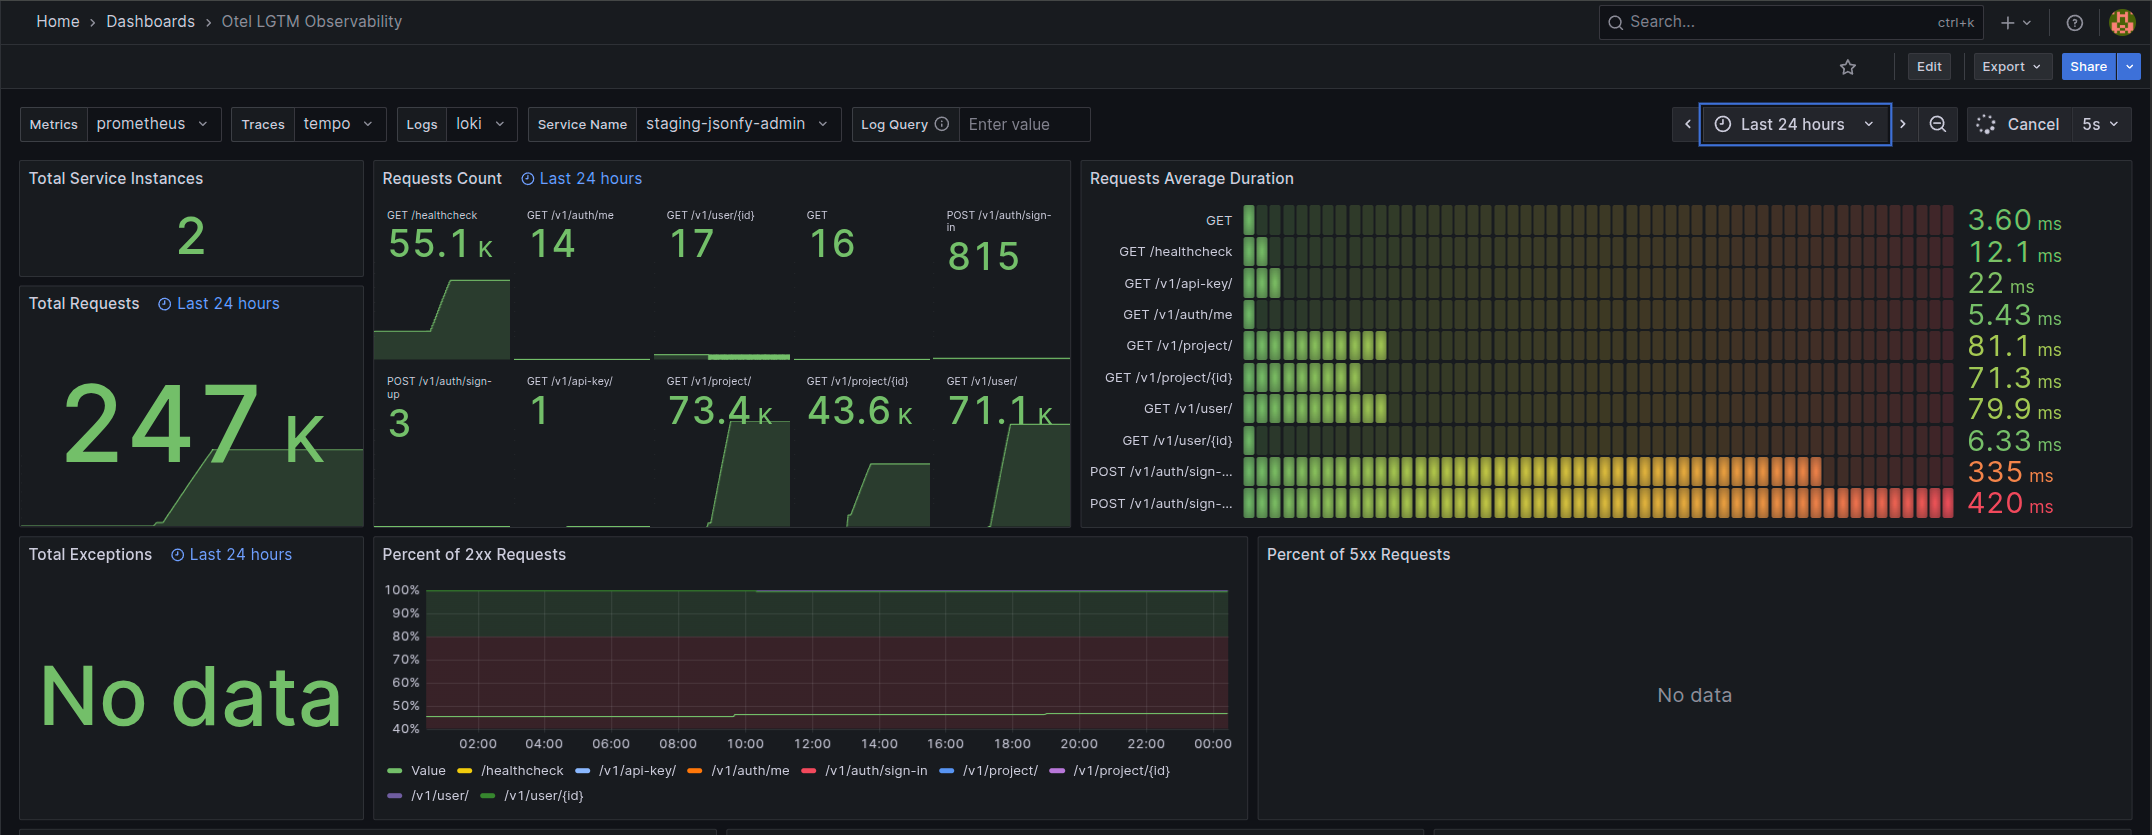Toggle the /v1/auth/sign-in legend series
Viewport: 2152px width, 835px height.
tap(875, 771)
